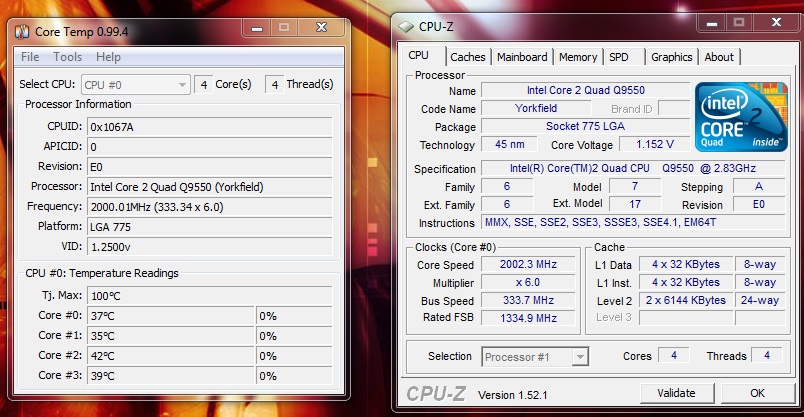Click the Intel Core 2 Quad logo
Screen dimensions: 804x417
741,117
